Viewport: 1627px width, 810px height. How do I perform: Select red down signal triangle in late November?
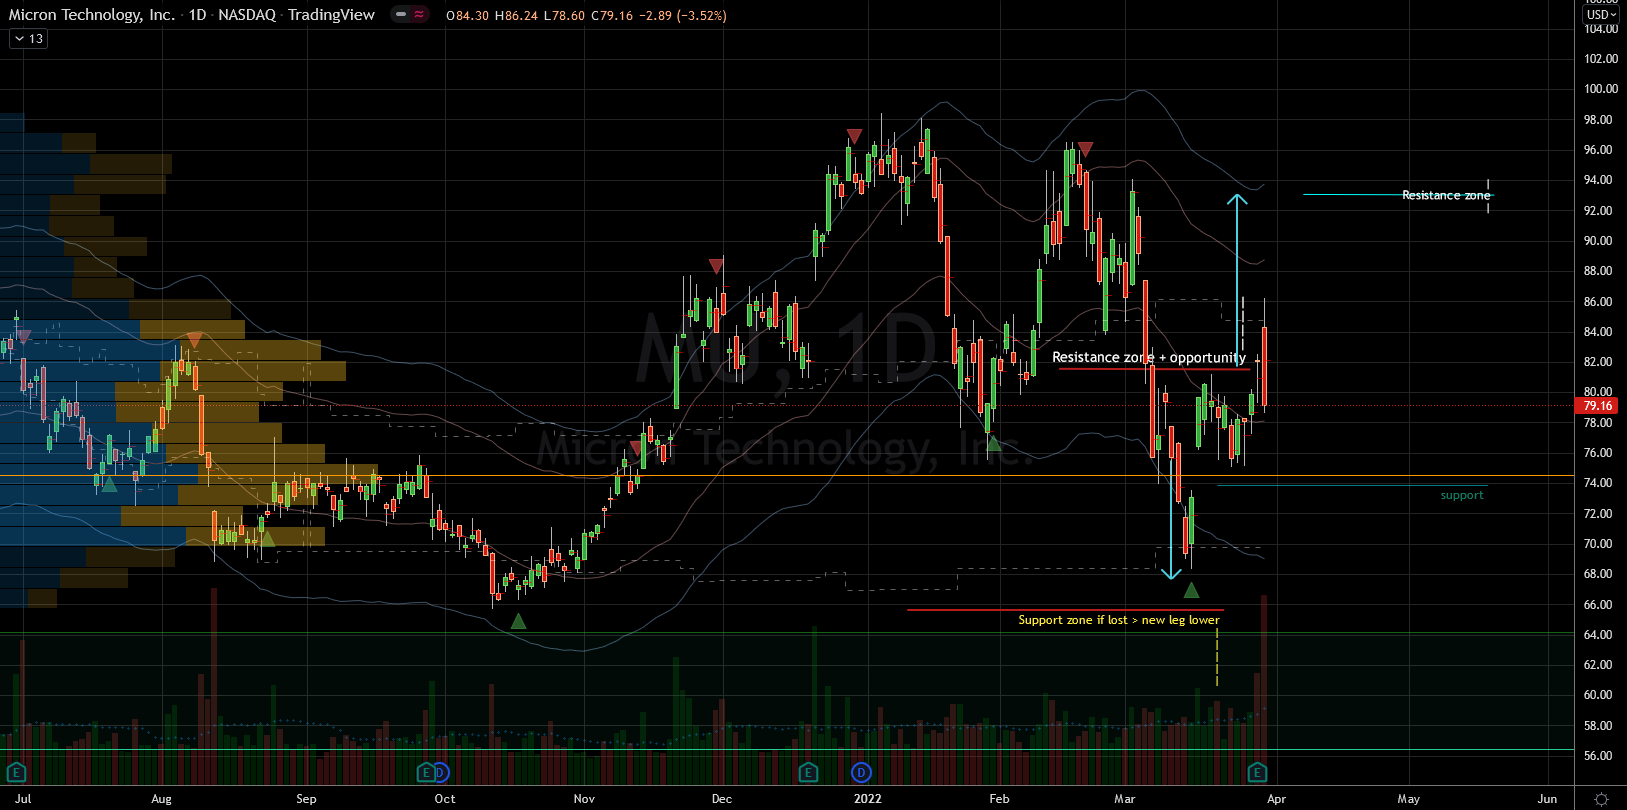click(716, 266)
